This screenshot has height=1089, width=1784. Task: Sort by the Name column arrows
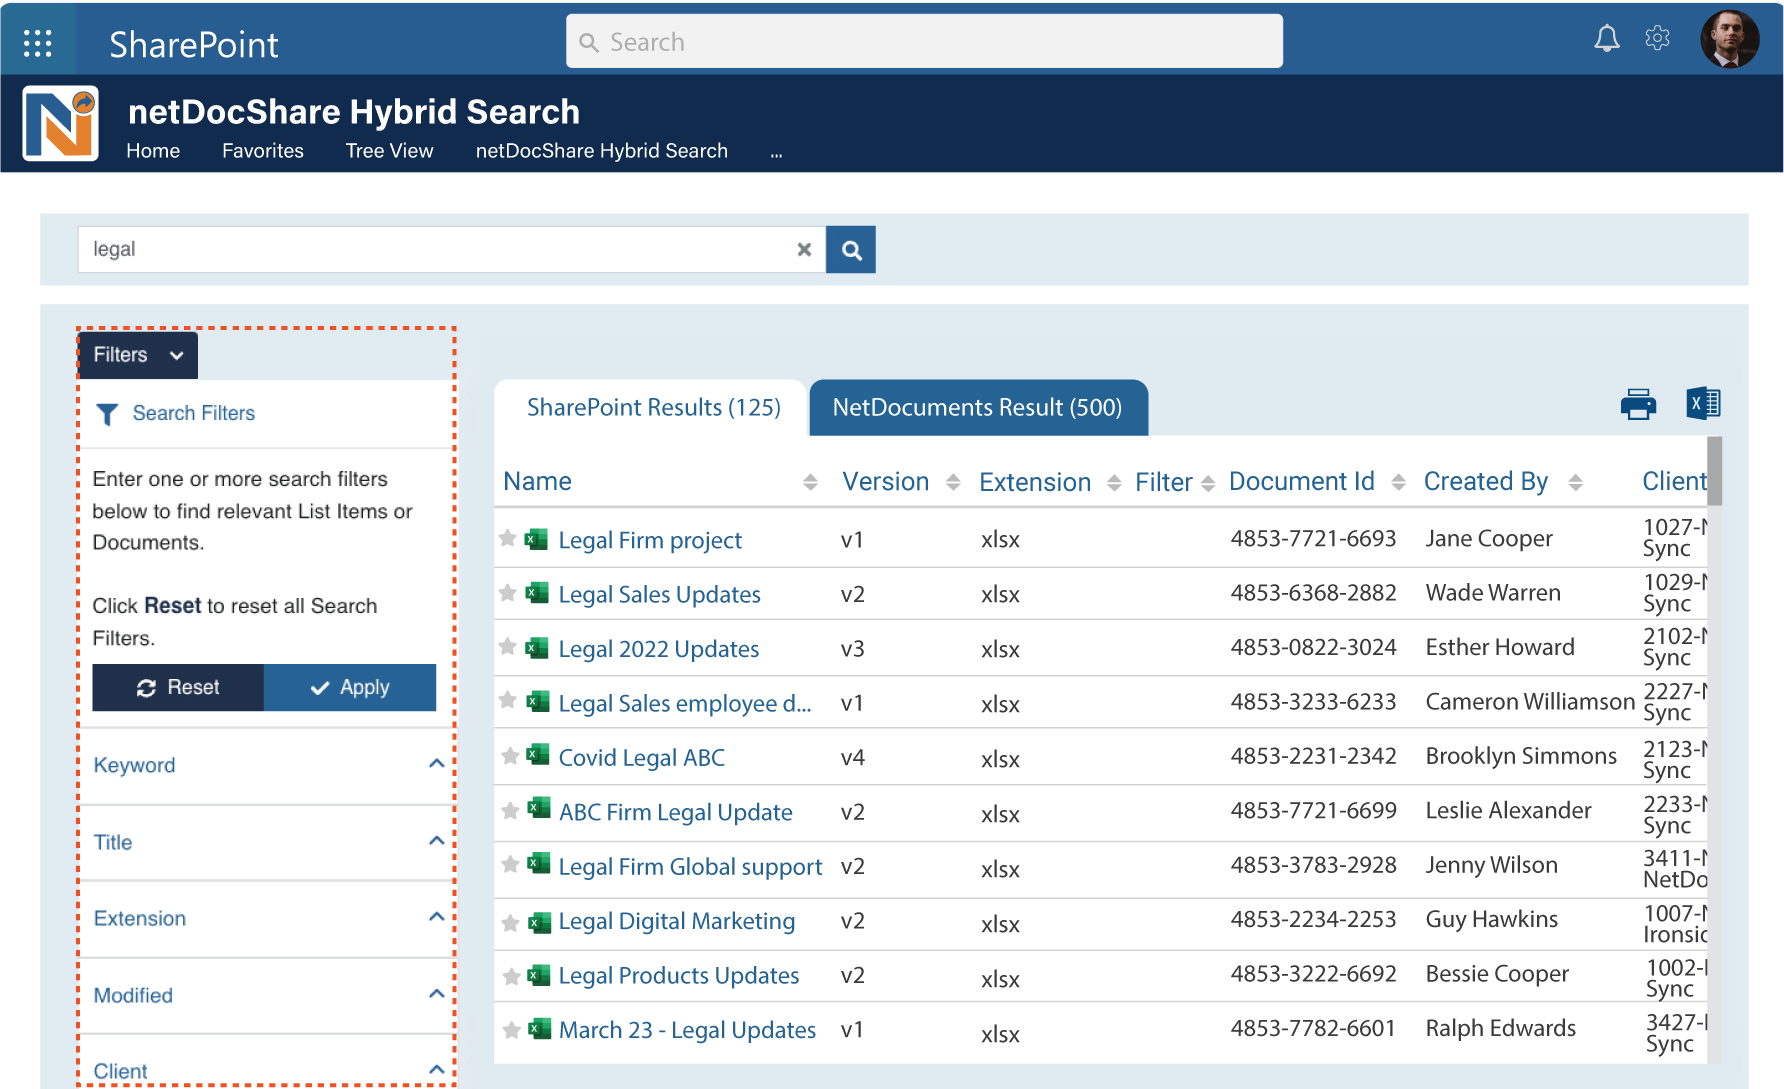click(x=810, y=483)
